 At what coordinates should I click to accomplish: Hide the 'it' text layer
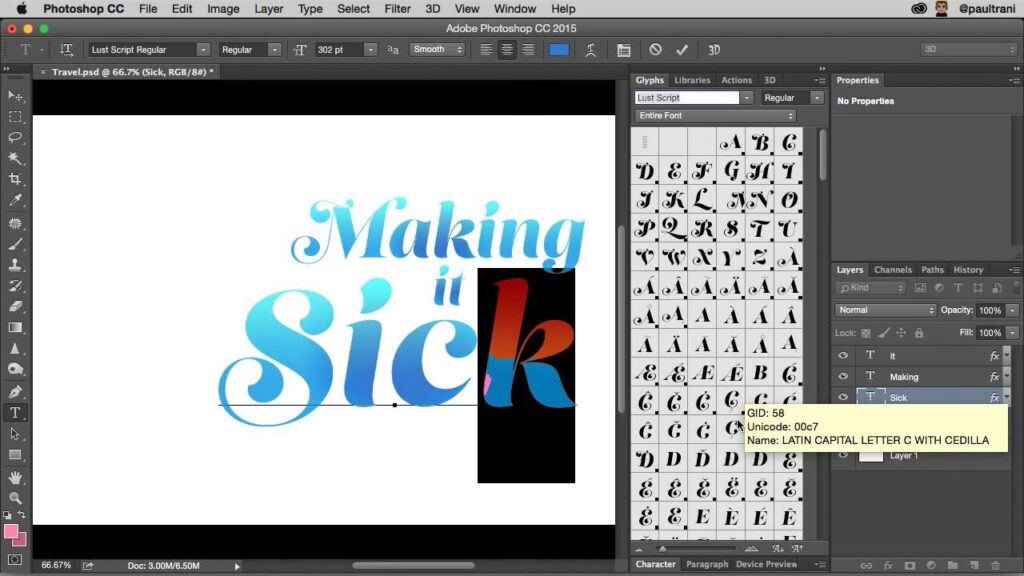(x=843, y=356)
